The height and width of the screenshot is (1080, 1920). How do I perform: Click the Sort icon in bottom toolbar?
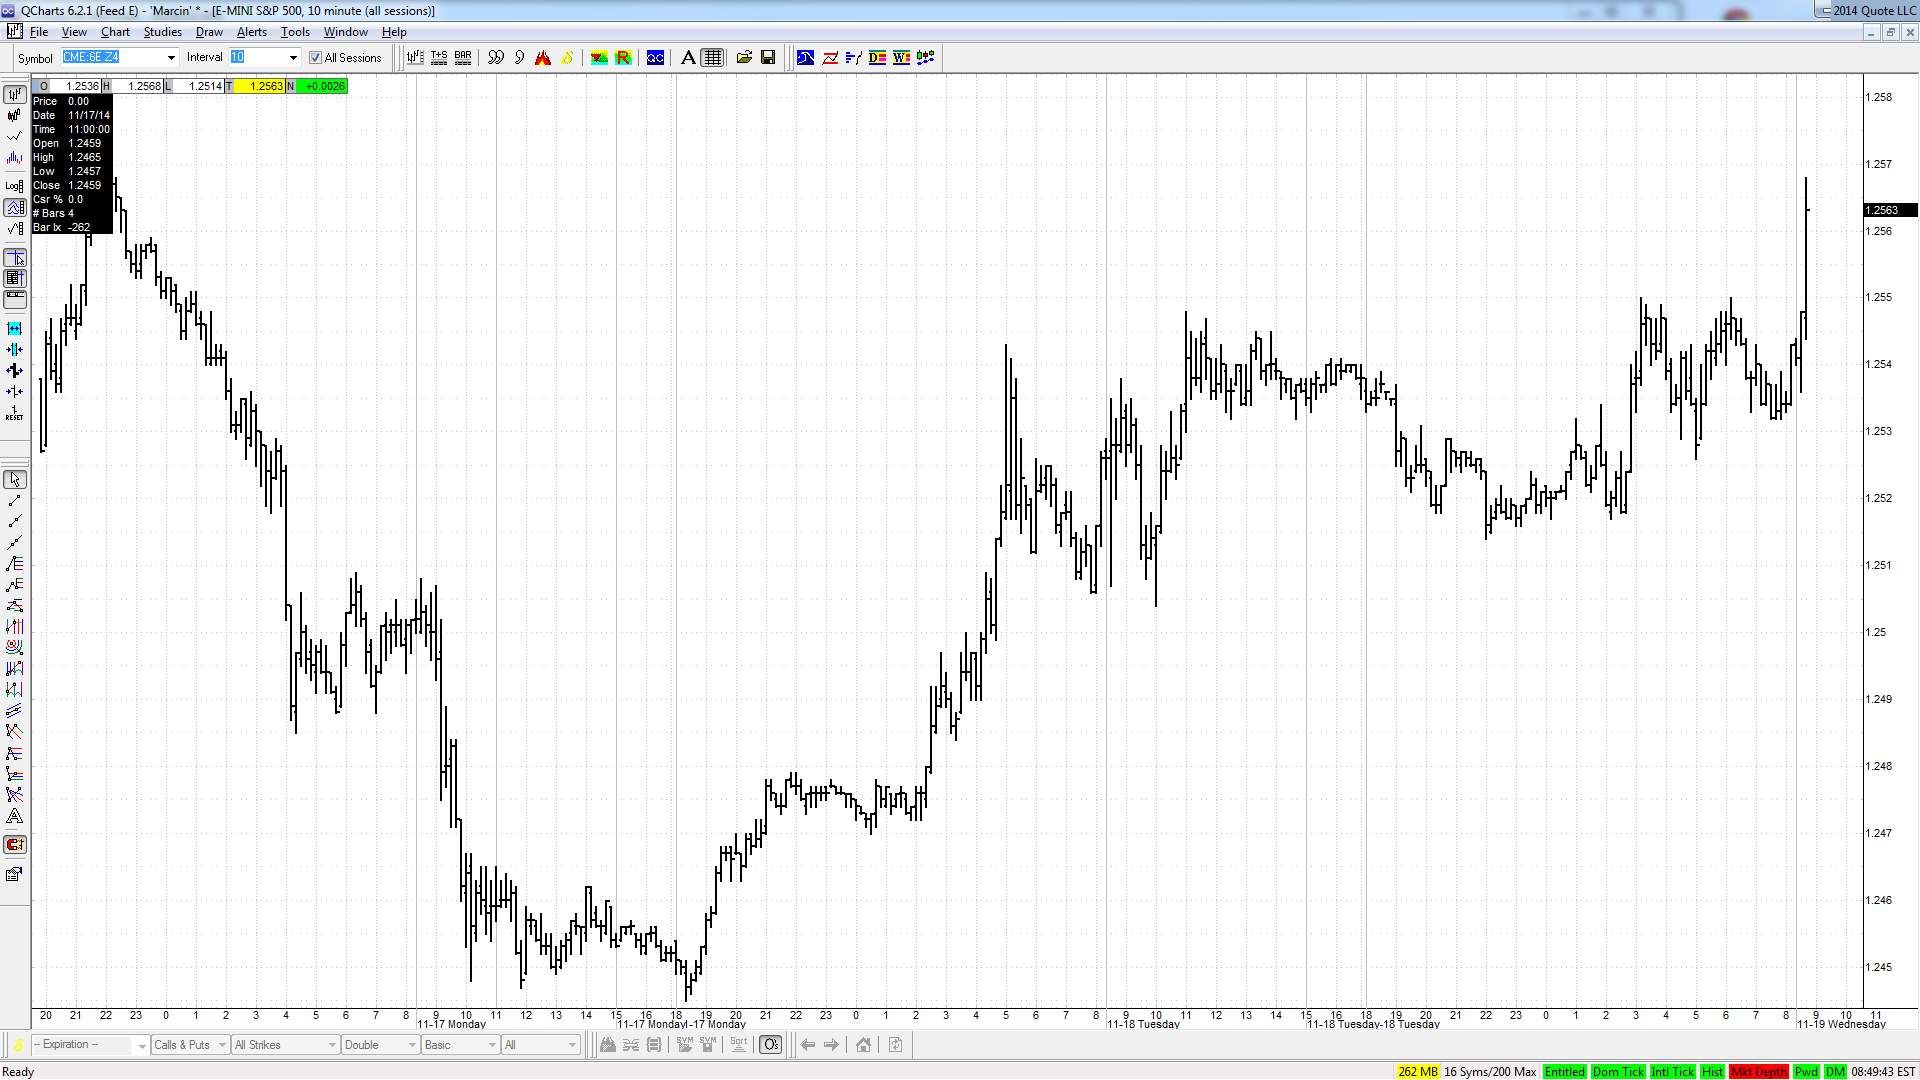[x=739, y=1045]
